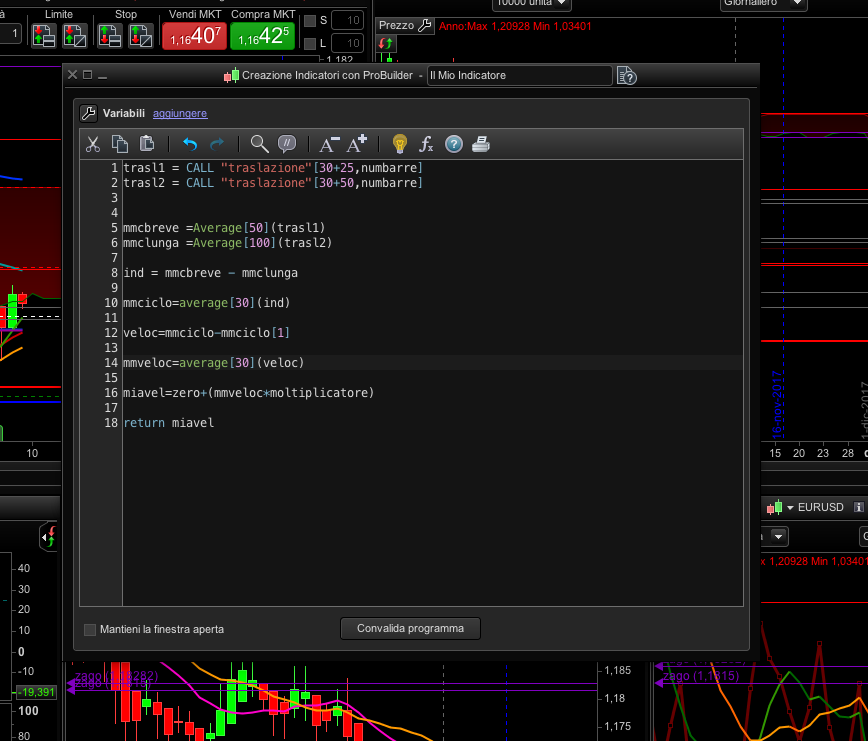This screenshot has height=741, width=868.
Task: Toggle the S checkbox near order panel
Action: pos(309,21)
